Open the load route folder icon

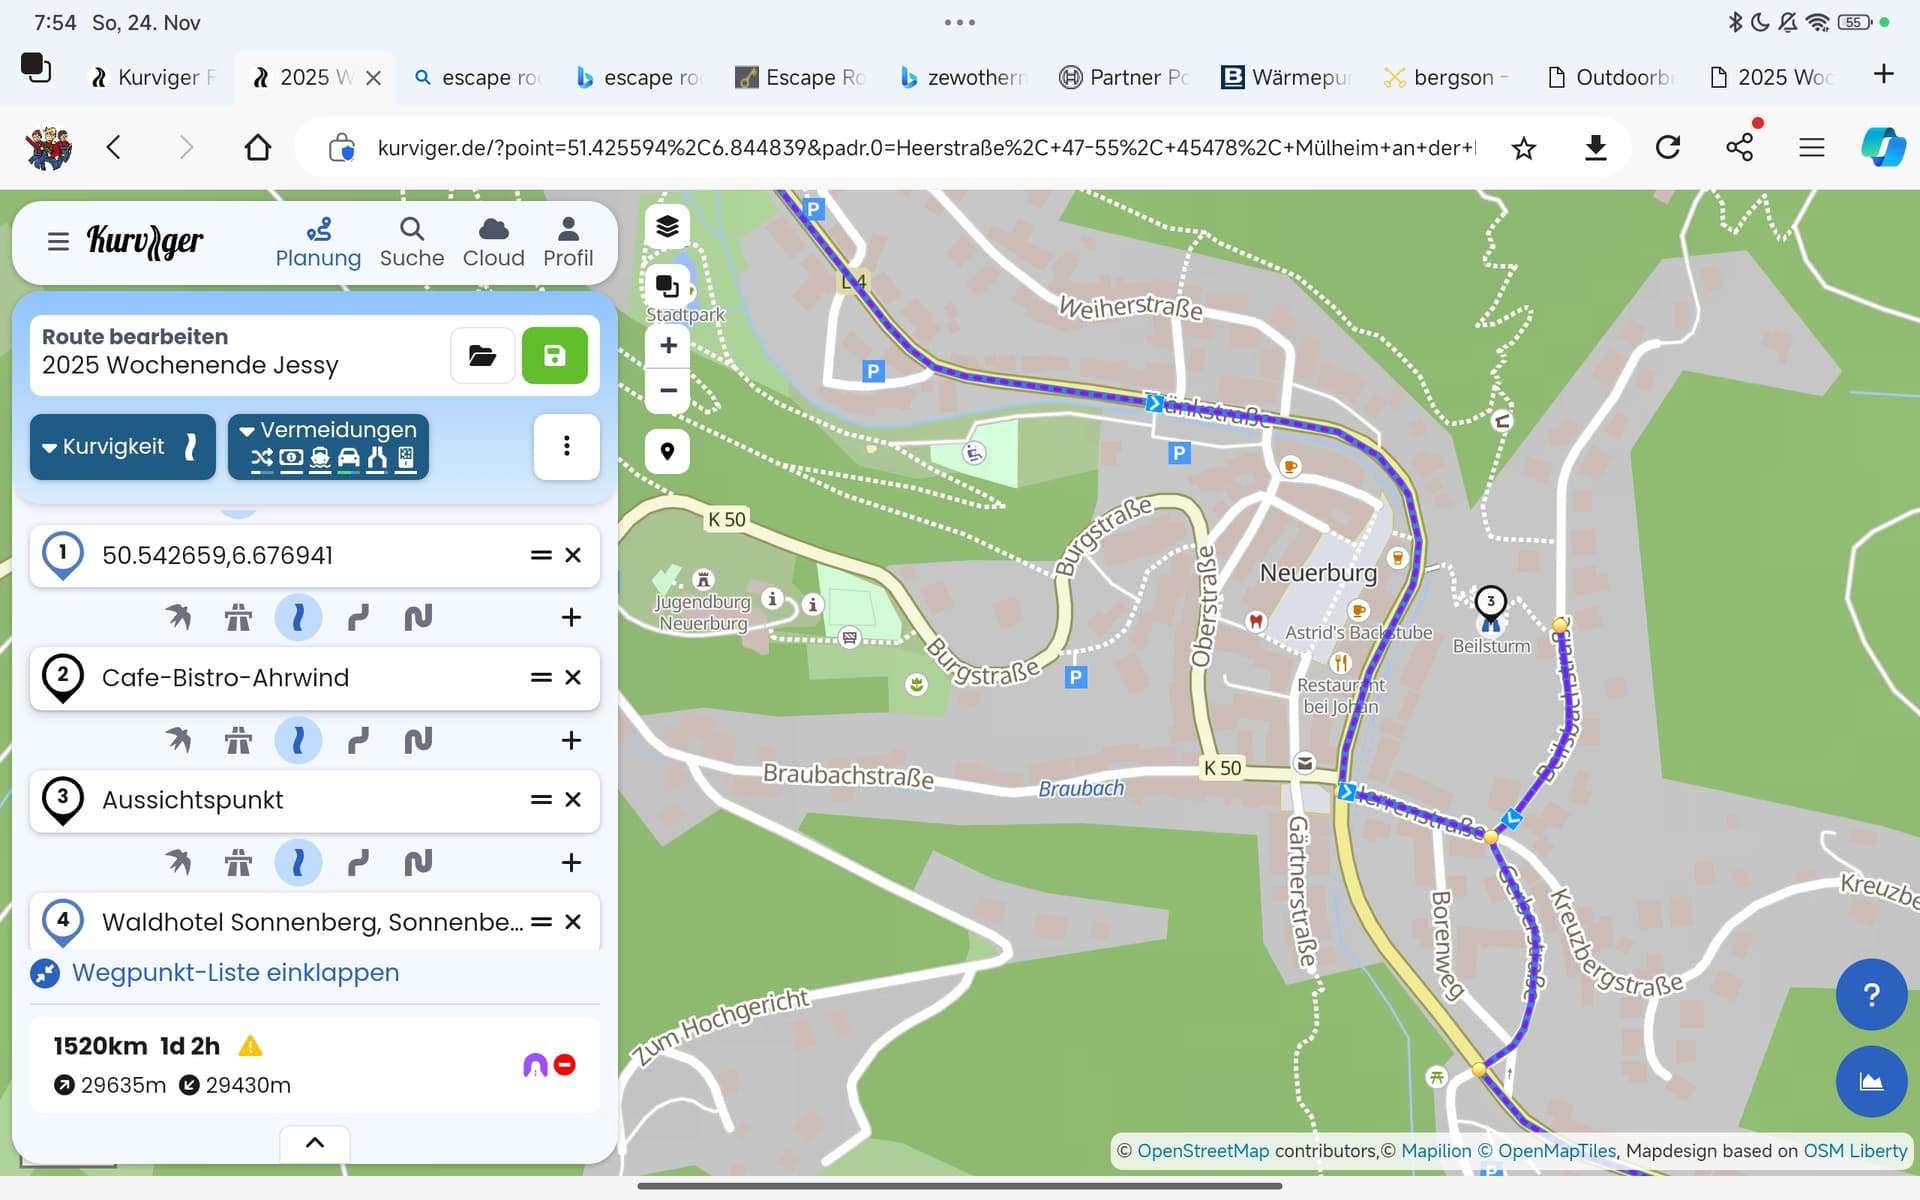click(482, 356)
